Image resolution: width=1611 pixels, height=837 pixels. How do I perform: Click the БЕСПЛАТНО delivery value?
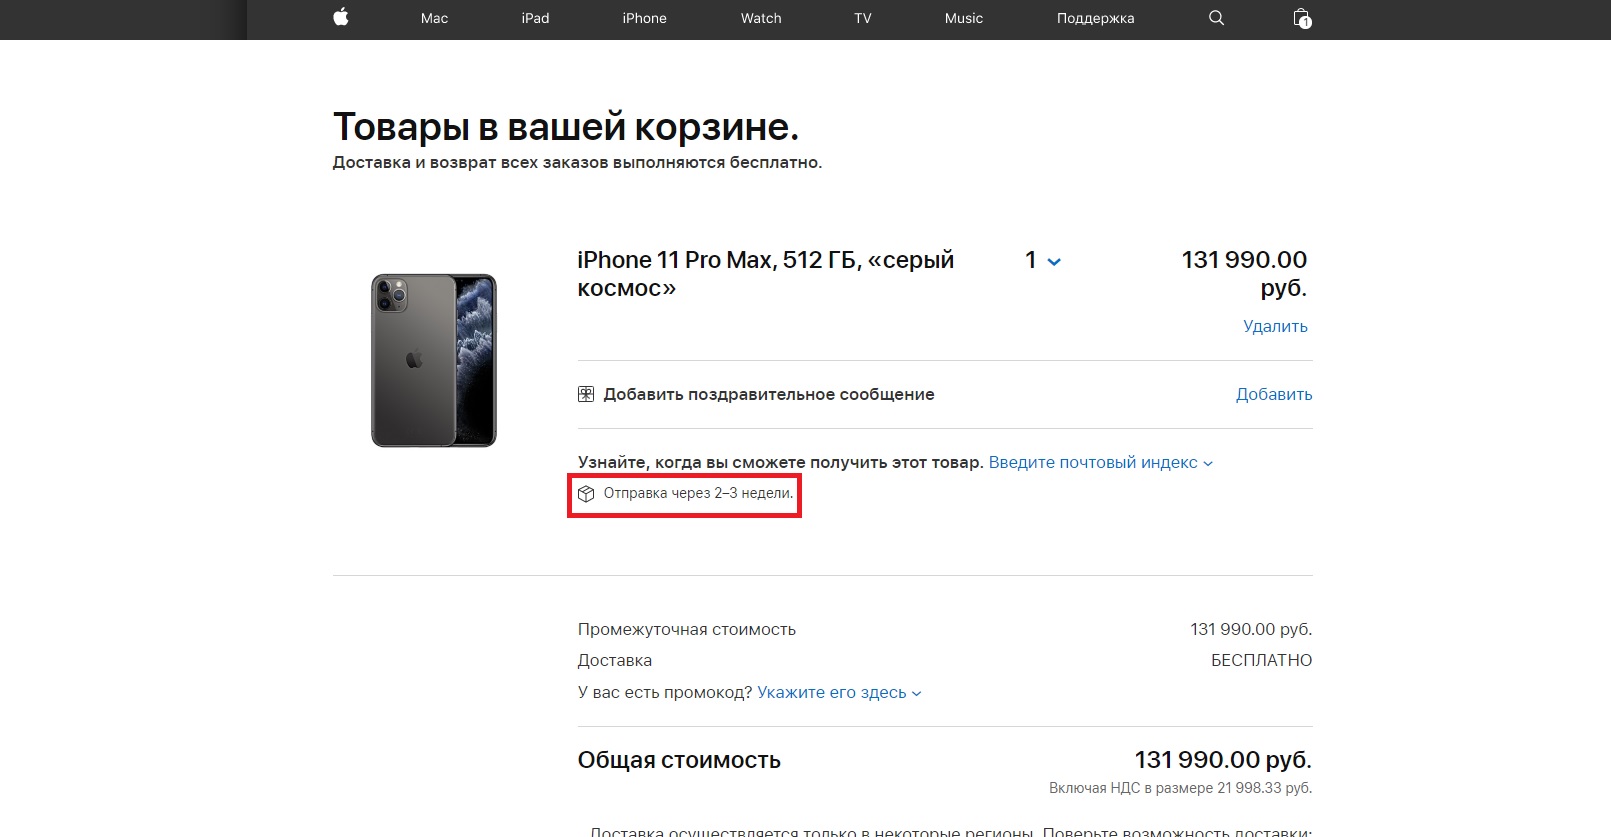pyautogui.click(x=1261, y=660)
